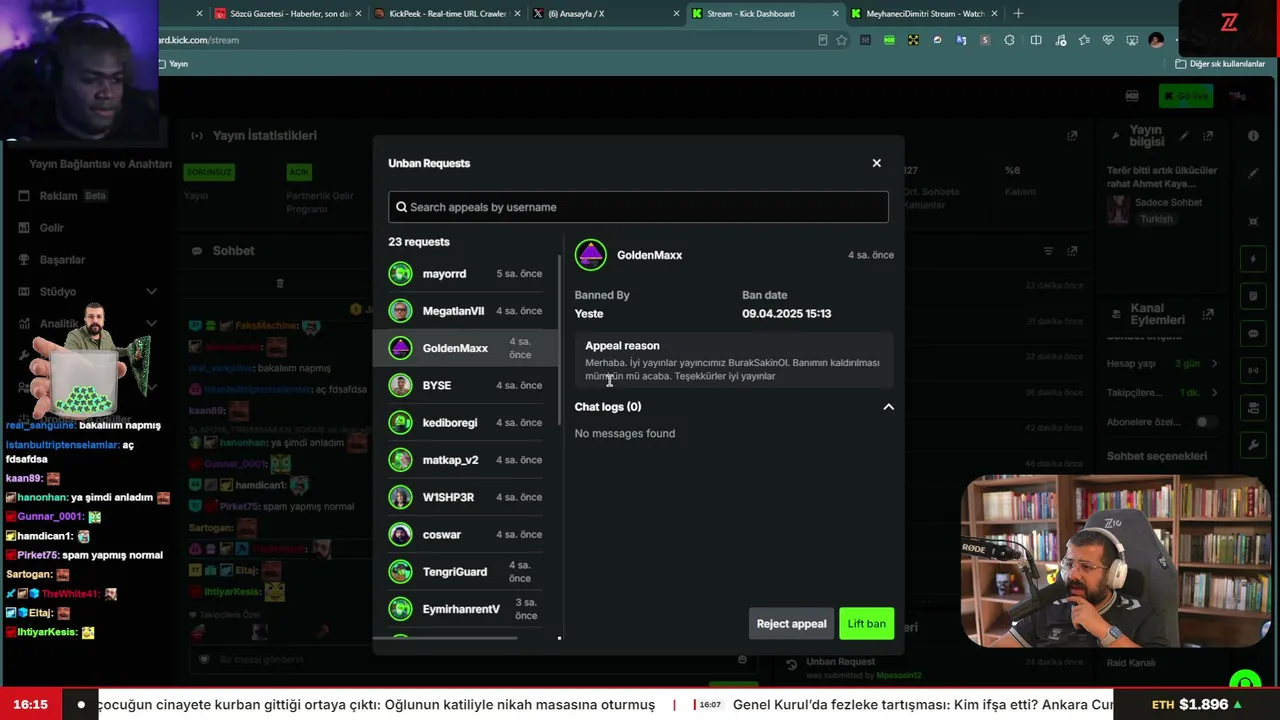Open Başarılar in the sidebar
Viewport: 1280px width, 720px height.
(x=62, y=260)
